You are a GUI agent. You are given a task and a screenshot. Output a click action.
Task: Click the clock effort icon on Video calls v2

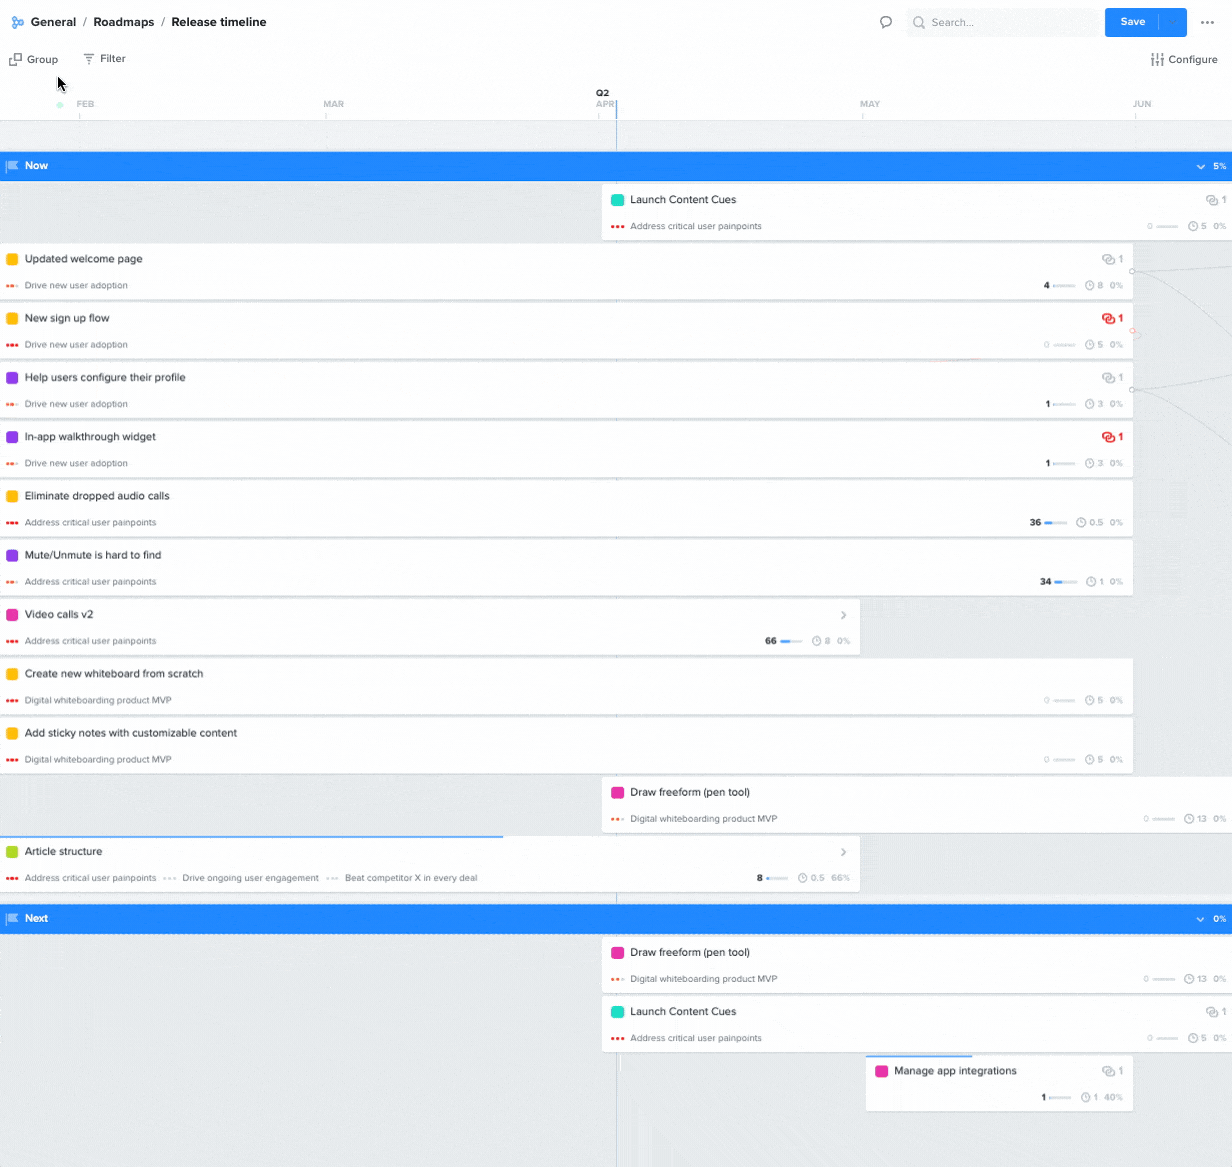click(817, 641)
